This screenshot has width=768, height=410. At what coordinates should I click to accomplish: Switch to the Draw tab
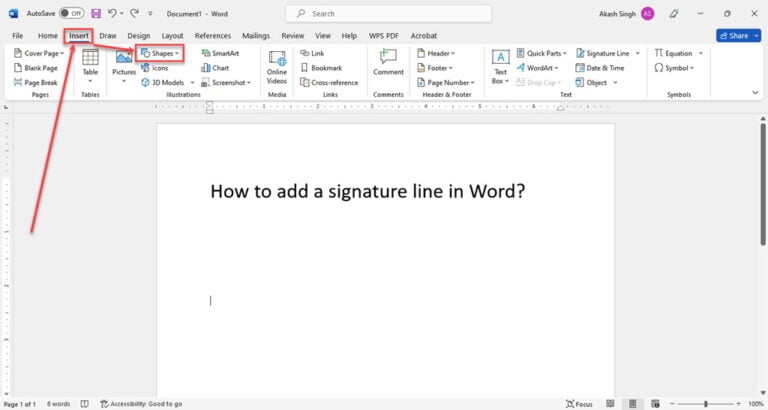tap(108, 36)
